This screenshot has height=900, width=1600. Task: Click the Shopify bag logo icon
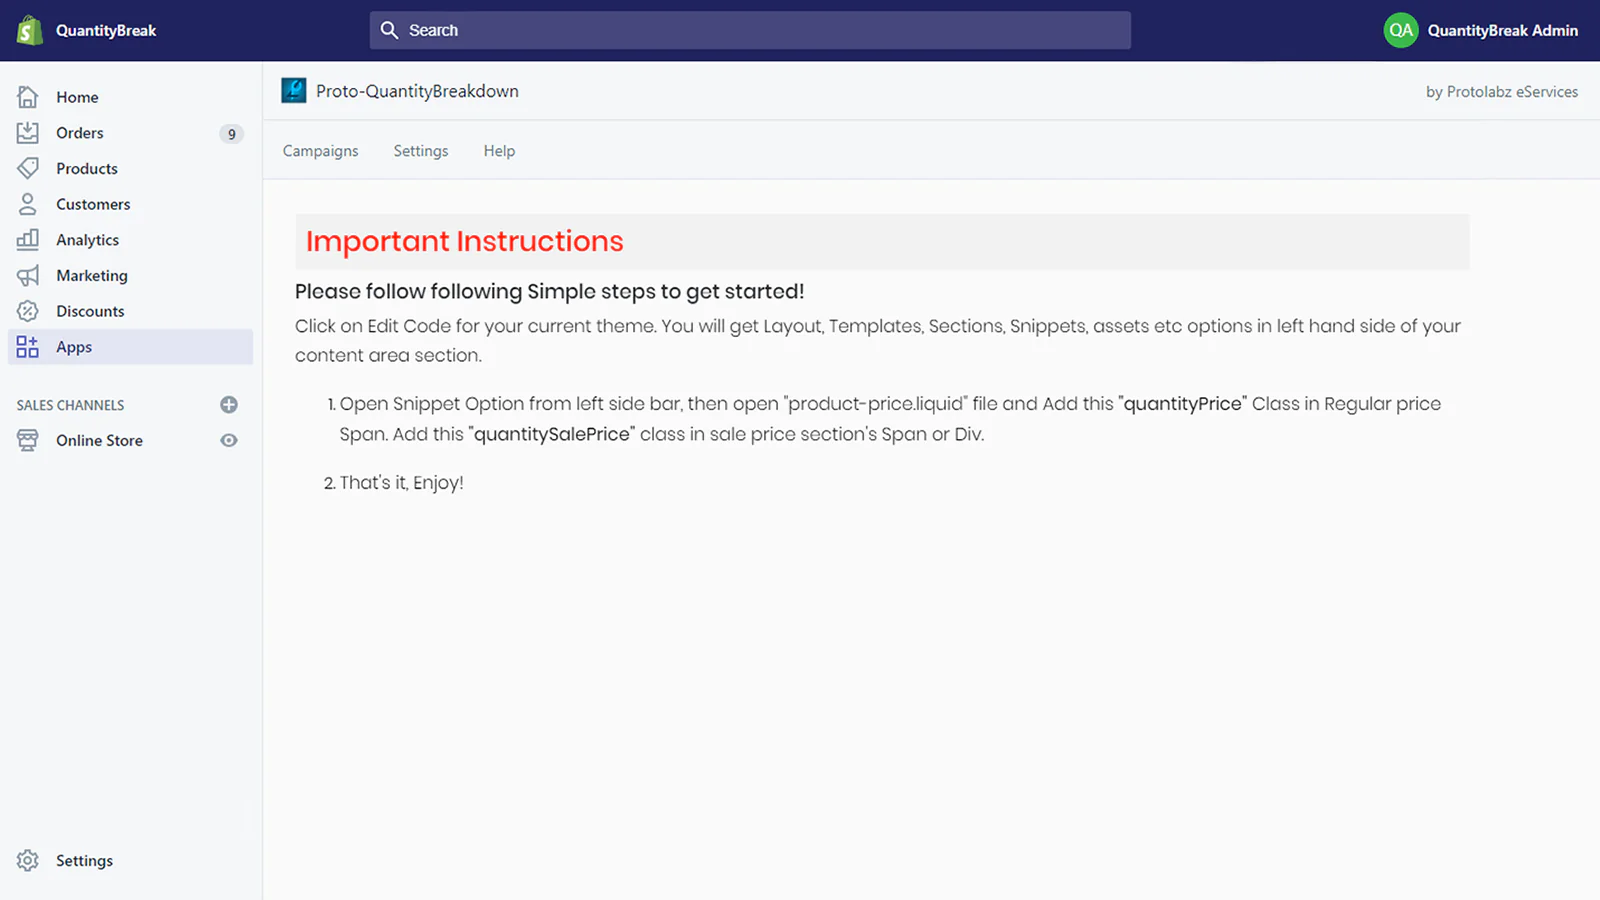[x=30, y=30]
